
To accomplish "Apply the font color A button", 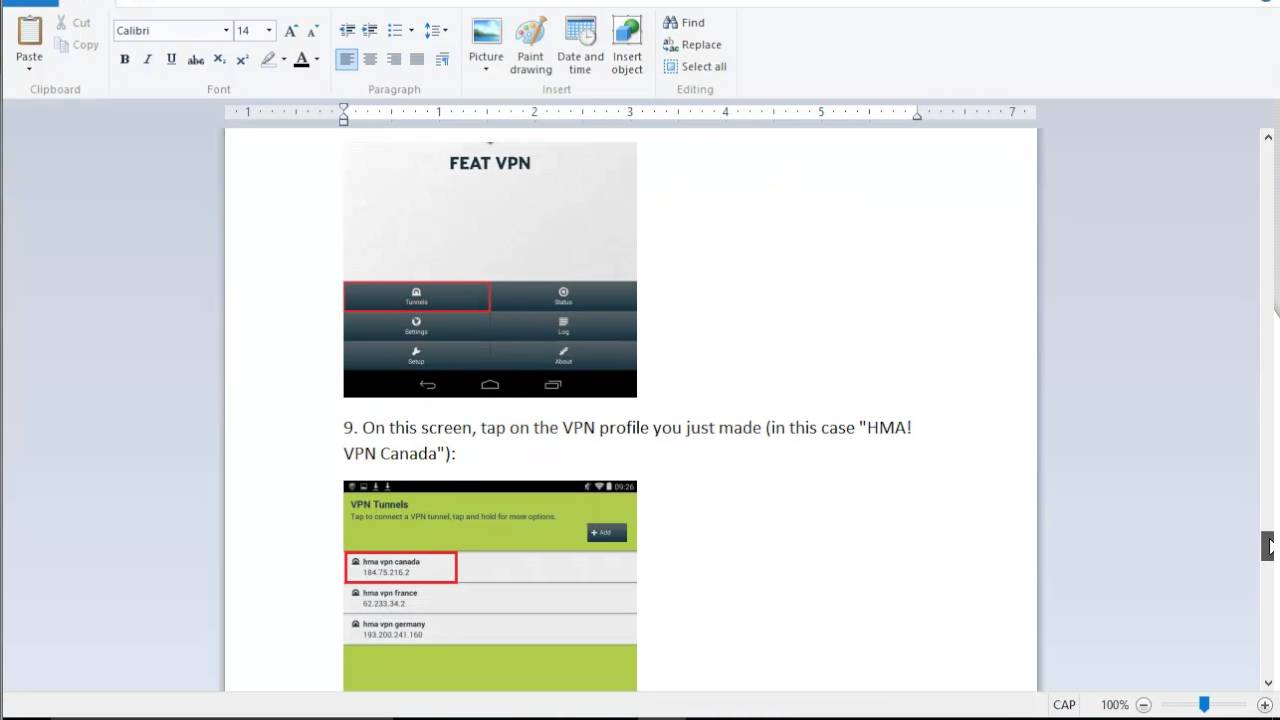I will [x=301, y=59].
